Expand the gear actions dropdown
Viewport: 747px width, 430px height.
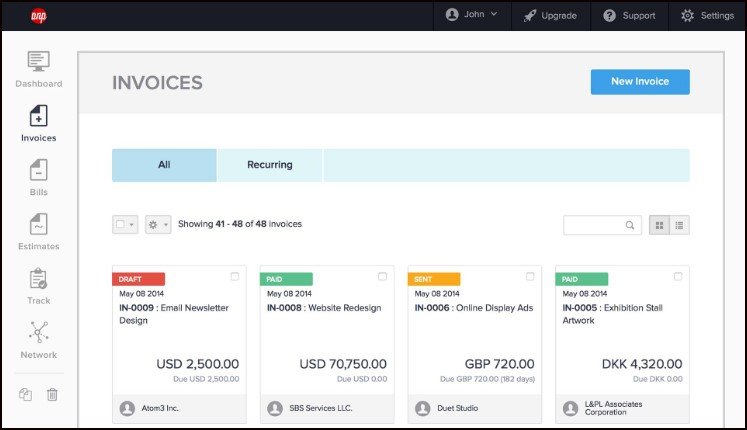pos(158,225)
